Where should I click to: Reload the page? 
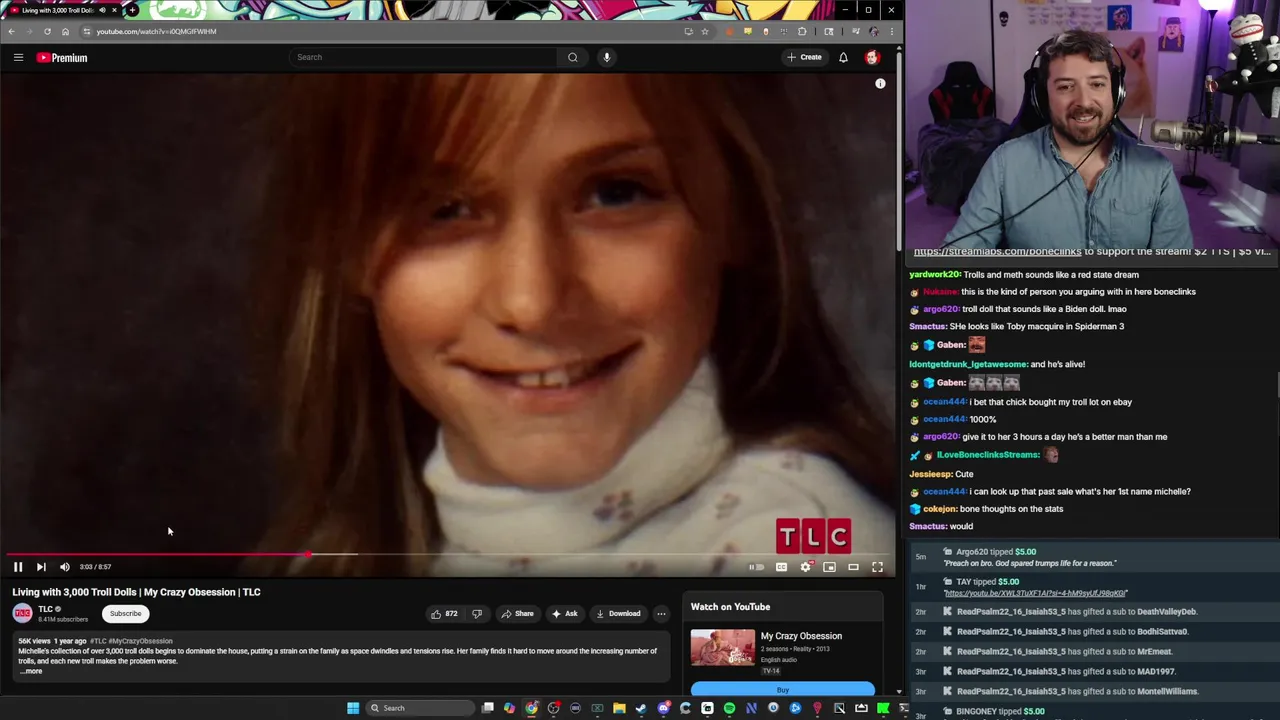47,31
